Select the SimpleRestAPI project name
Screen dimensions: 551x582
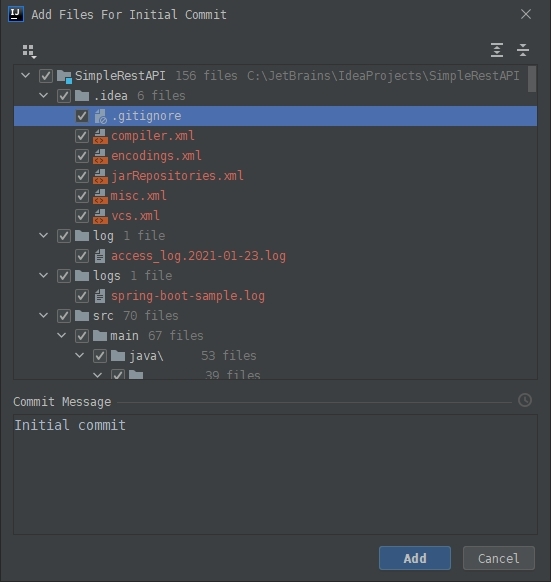(x=120, y=76)
